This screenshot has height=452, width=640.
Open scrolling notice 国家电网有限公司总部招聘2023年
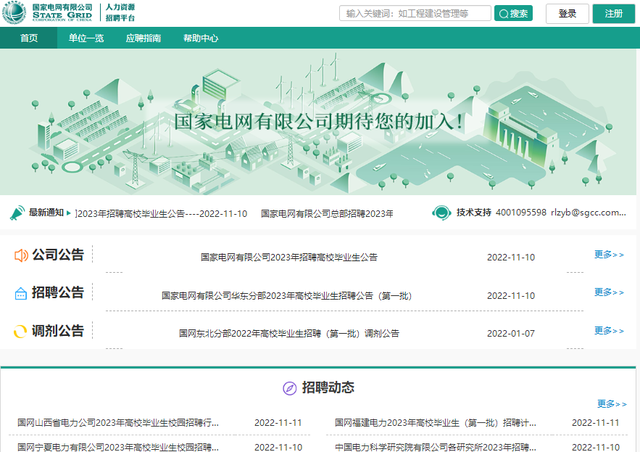(x=327, y=214)
